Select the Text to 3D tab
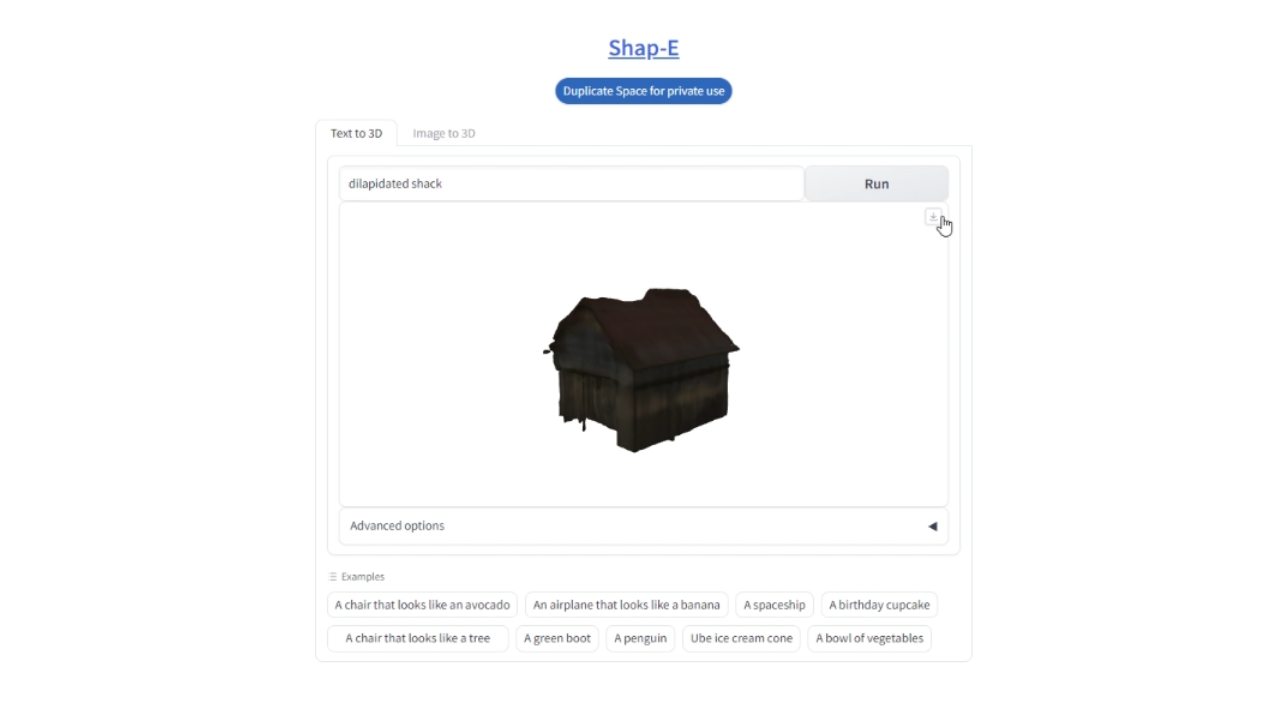 [x=356, y=133]
